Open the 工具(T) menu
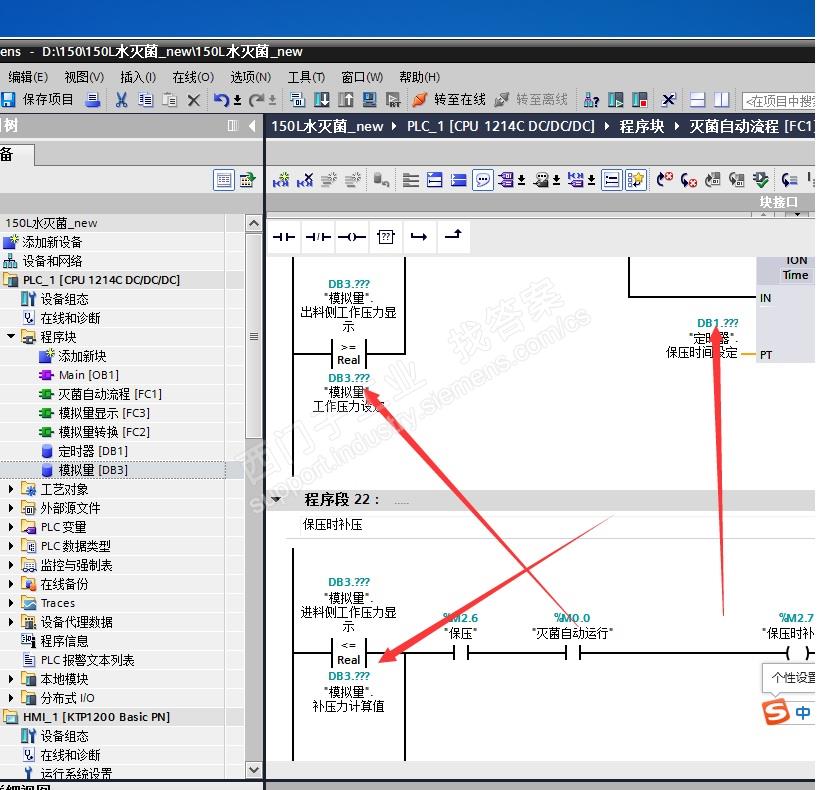Screen dimensions: 819x790 tap(306, 77)
